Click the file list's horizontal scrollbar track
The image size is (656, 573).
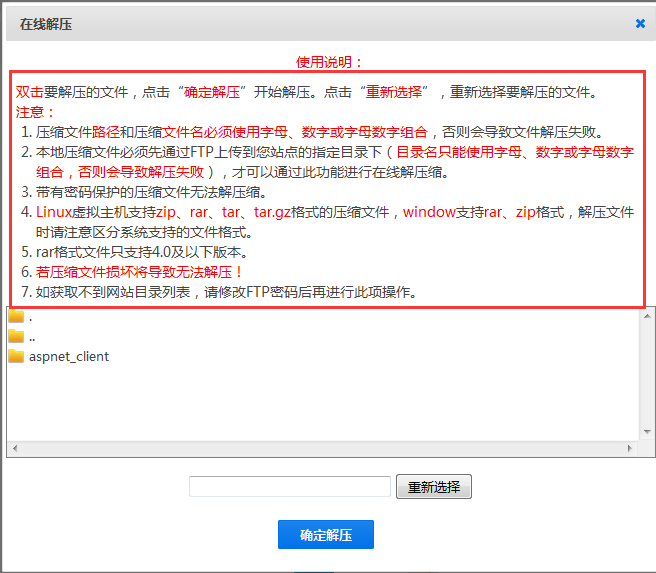coord(320,449)
